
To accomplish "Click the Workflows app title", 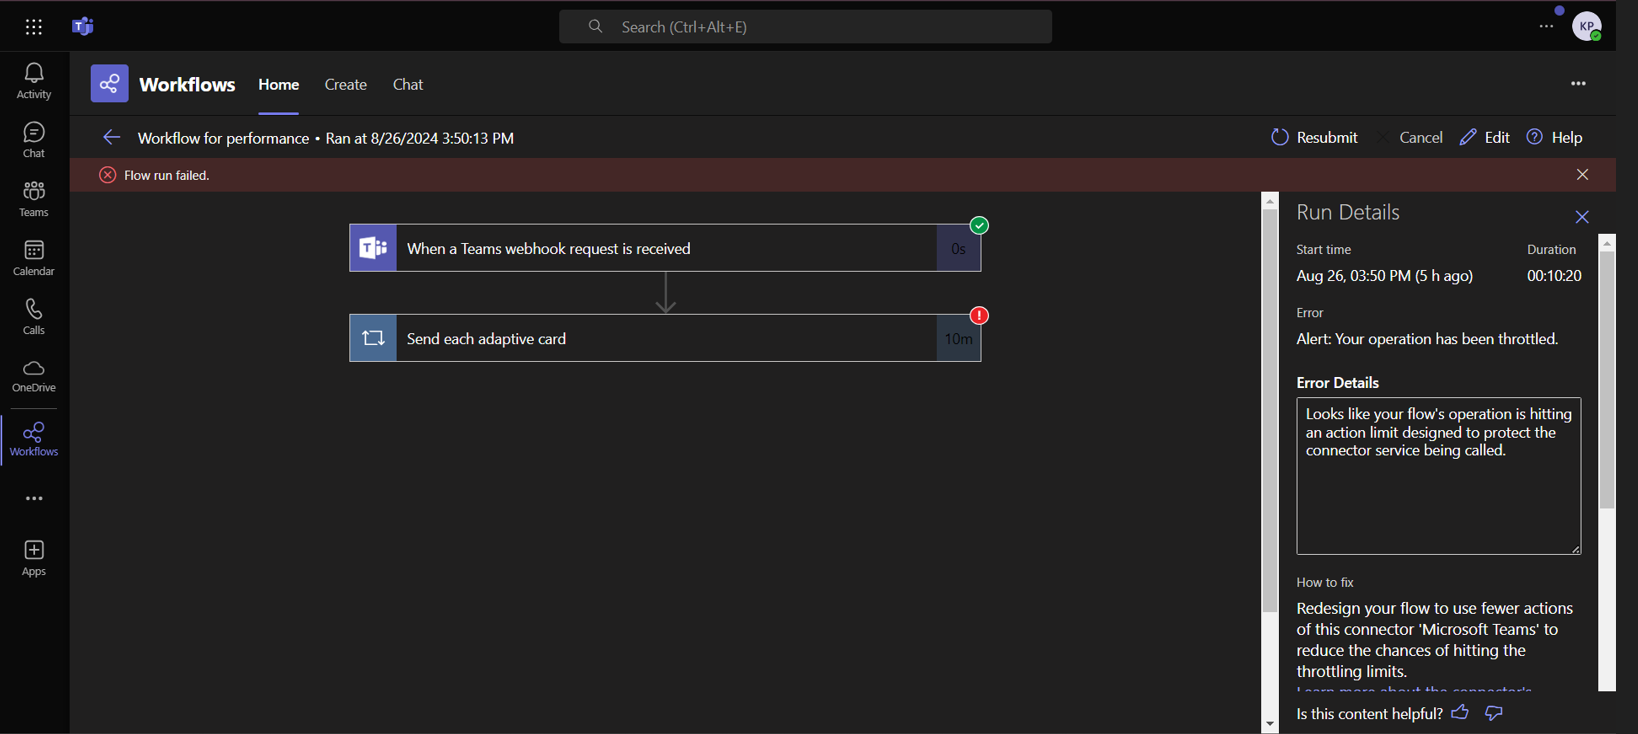I will [x=187, y=85].
